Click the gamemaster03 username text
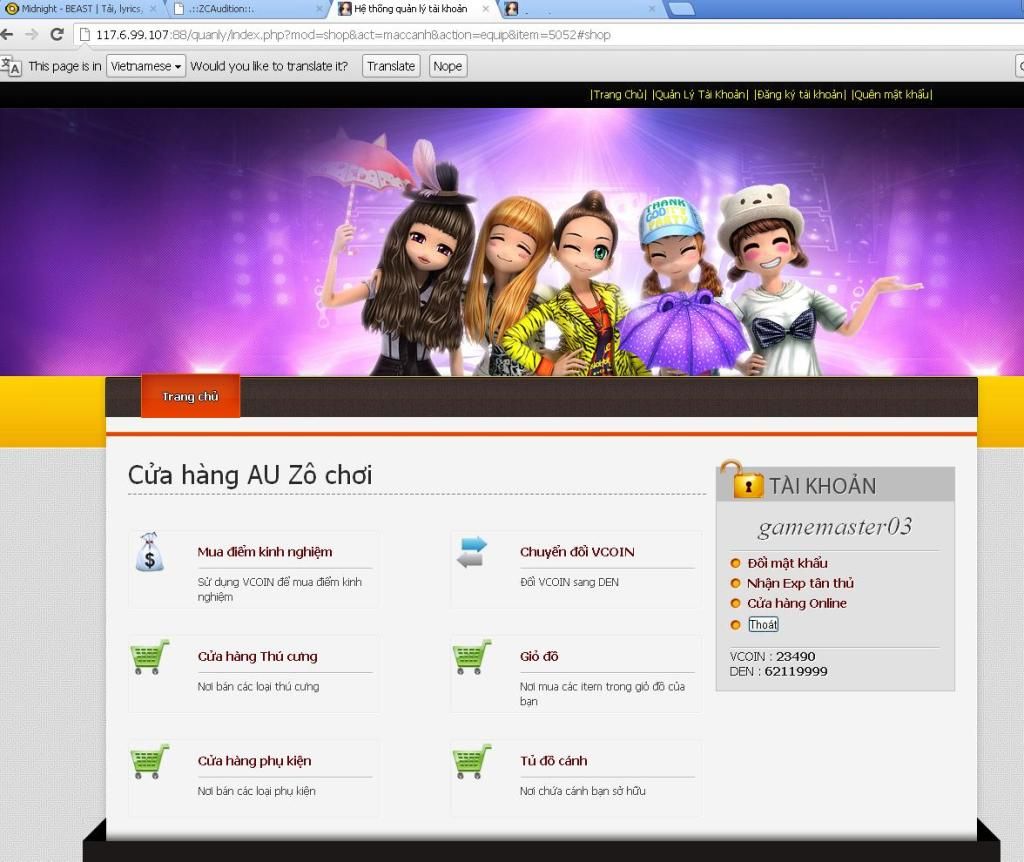Viewport: 1024px width, 862px height. click(835, 526)
